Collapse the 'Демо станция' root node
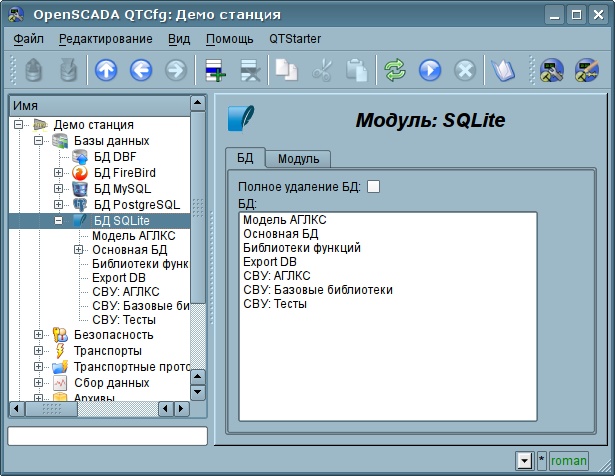This screenshot has height=476, width=615. tap(18, 125)
